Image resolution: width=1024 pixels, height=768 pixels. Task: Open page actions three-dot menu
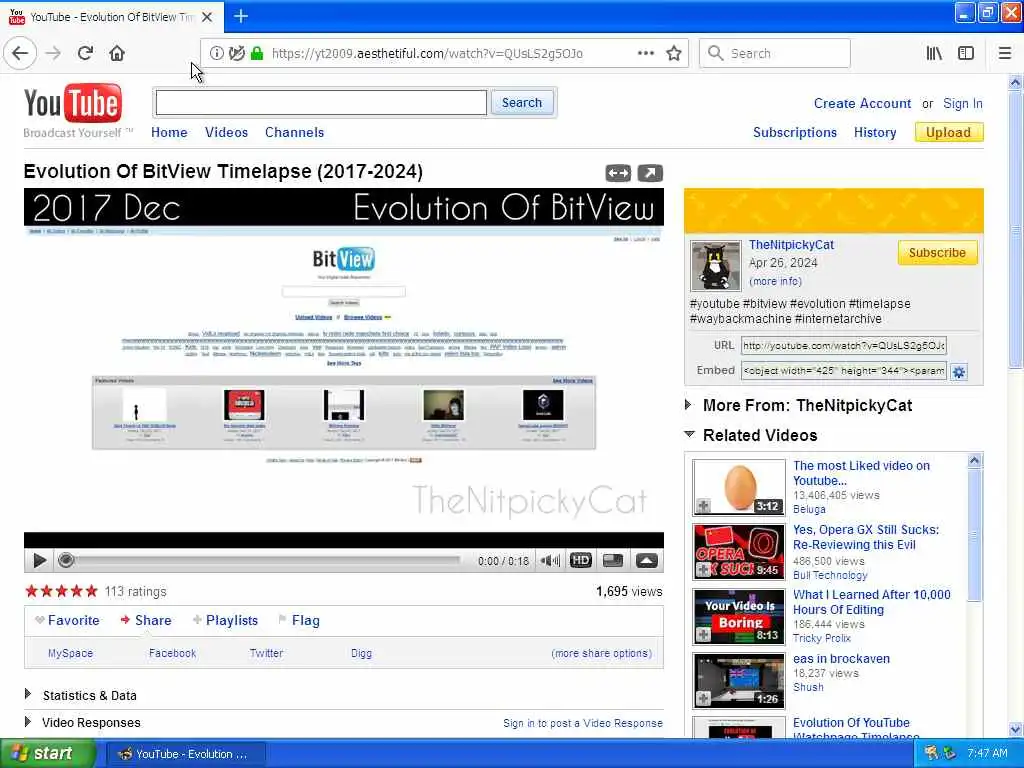pos(645,53)
